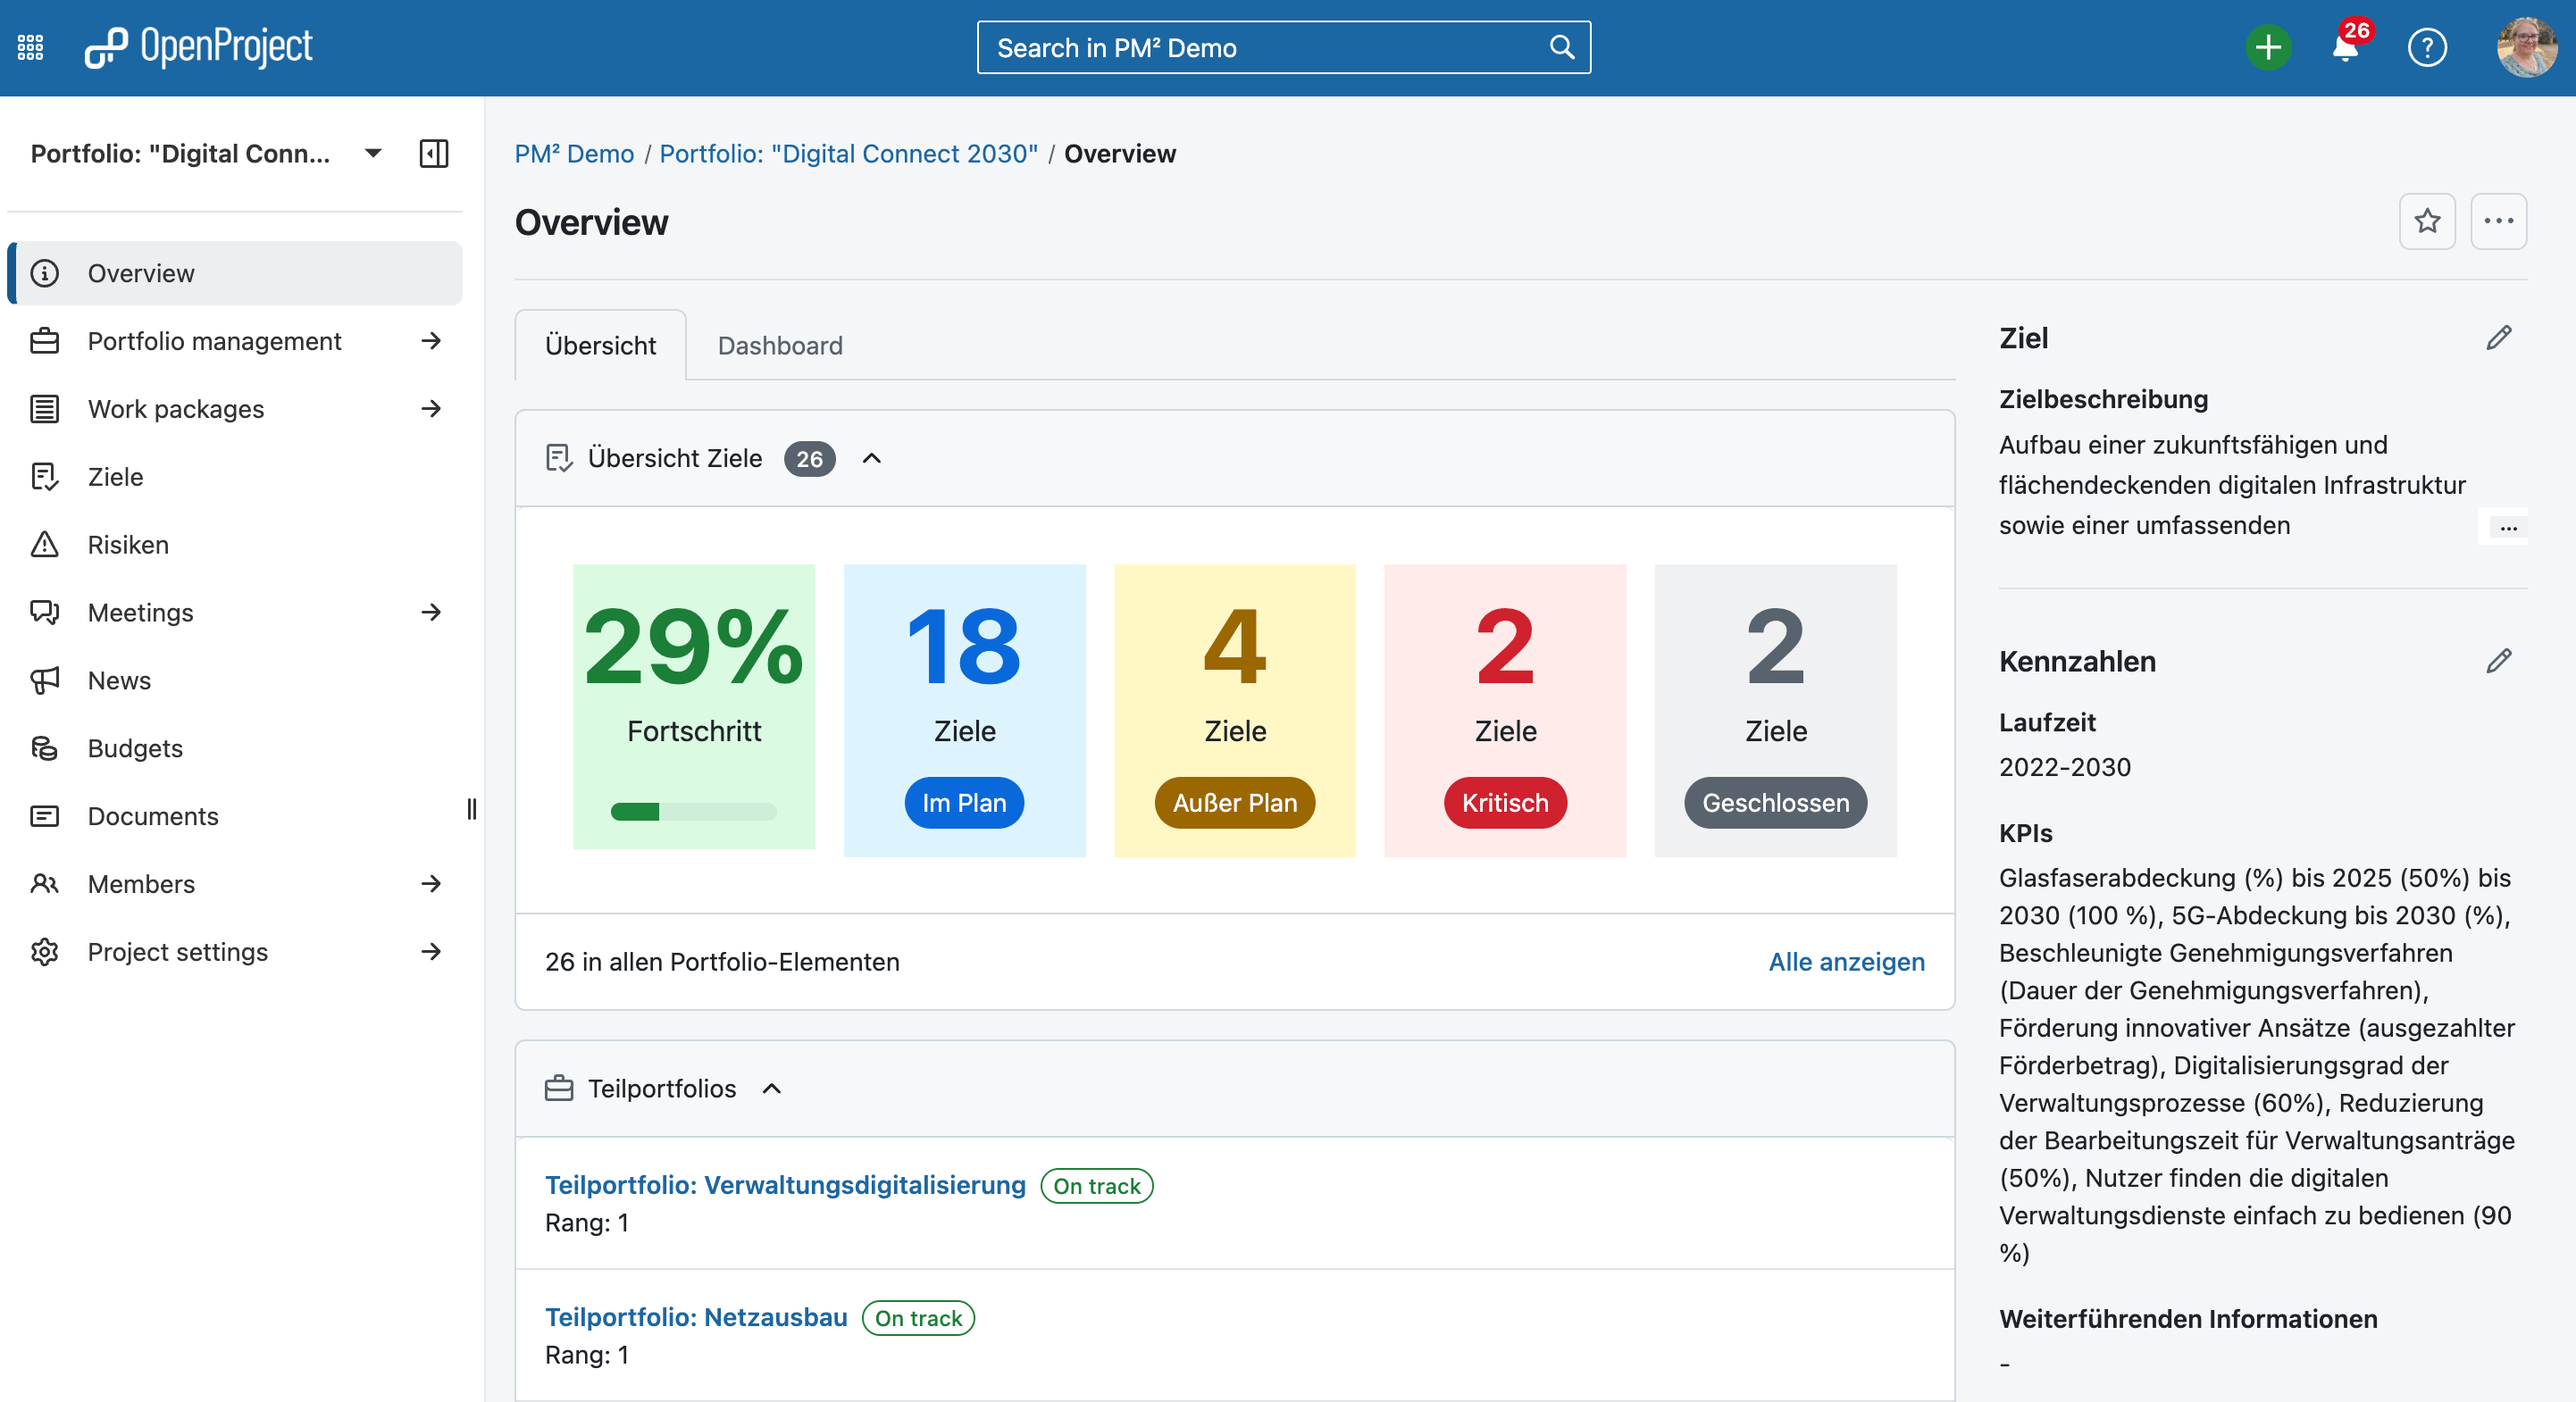The width and height of the screenshot is (2576, 1402).
Task: Switch to the Dashboard tab
Action: [780, 345]
